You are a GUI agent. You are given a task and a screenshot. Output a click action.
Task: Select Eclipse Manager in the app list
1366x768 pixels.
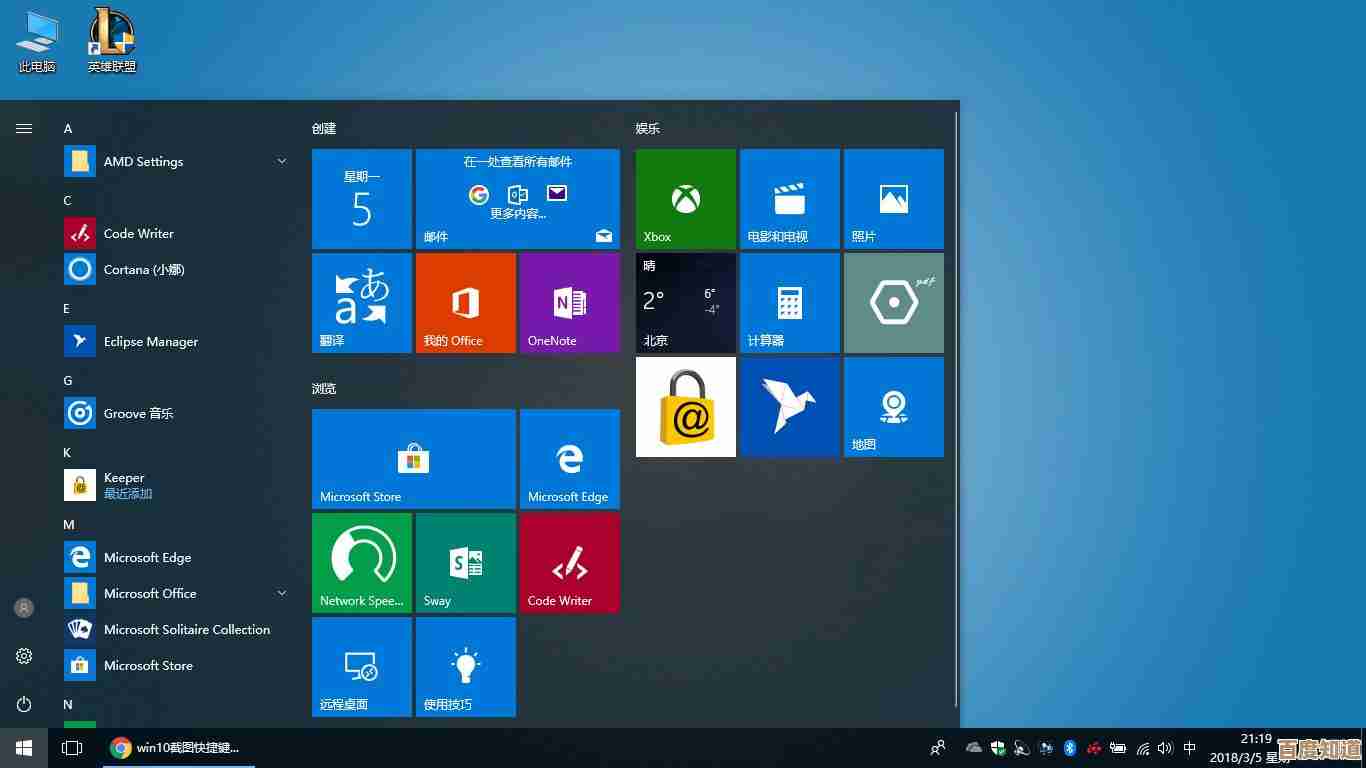point(150,341)
